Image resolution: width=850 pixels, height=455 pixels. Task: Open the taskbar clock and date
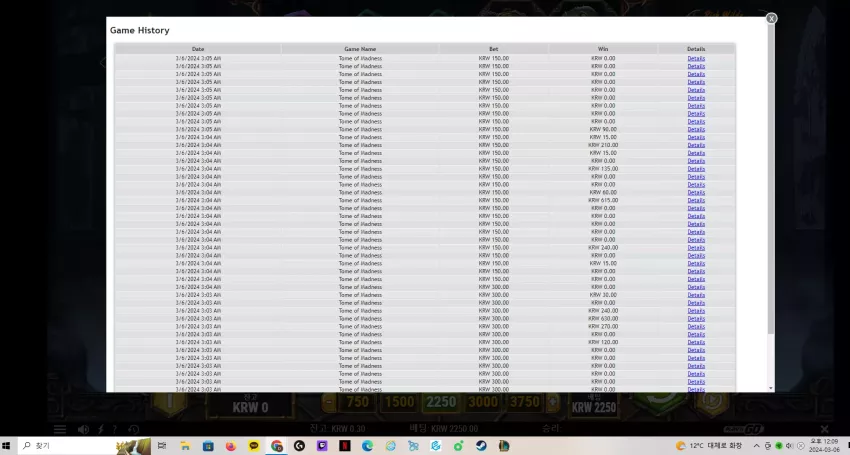tap(824, 446)
